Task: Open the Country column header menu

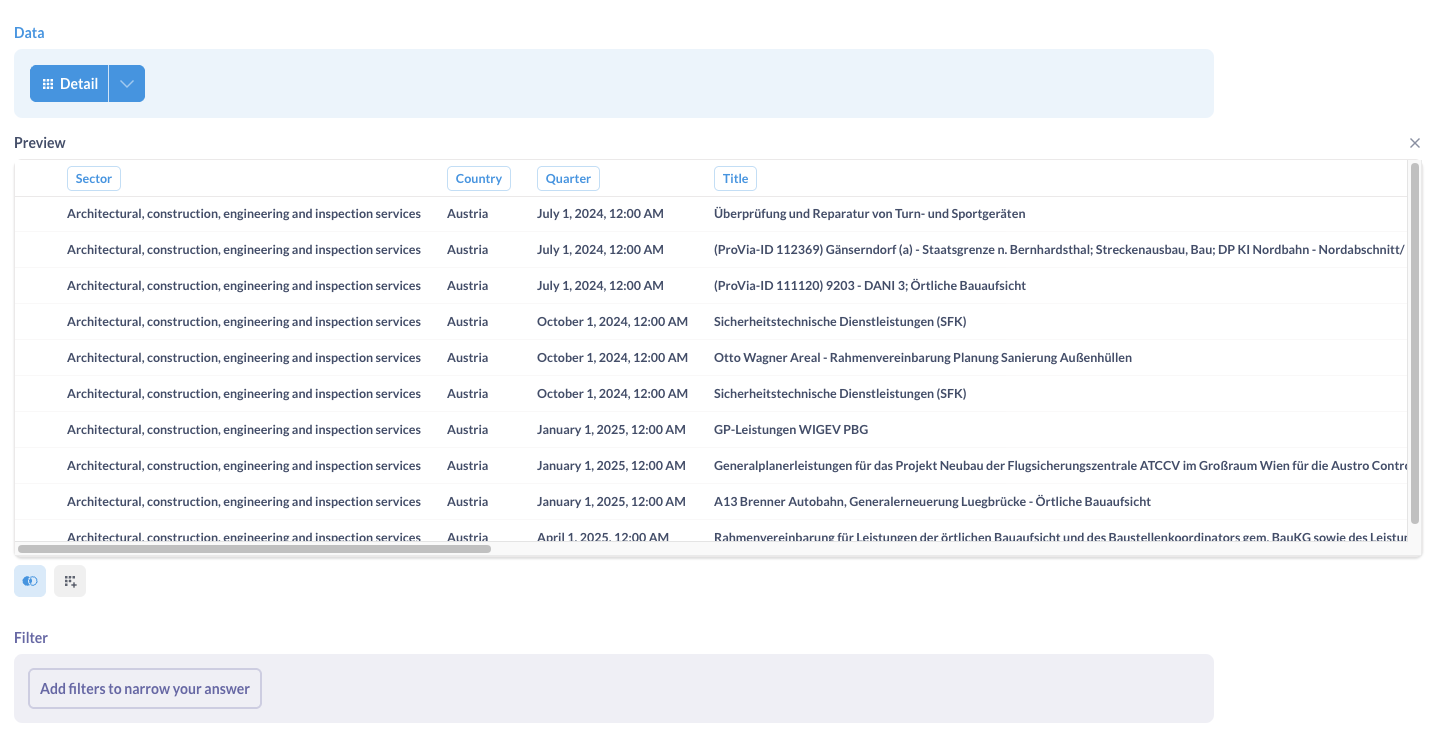Action: (478, 178)
